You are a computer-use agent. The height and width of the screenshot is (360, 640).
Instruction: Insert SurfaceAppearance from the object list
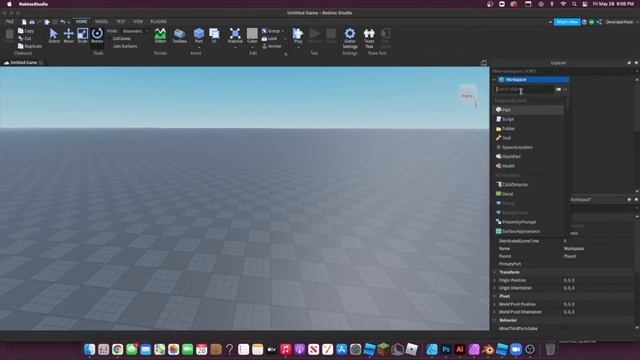pos(529,231)
